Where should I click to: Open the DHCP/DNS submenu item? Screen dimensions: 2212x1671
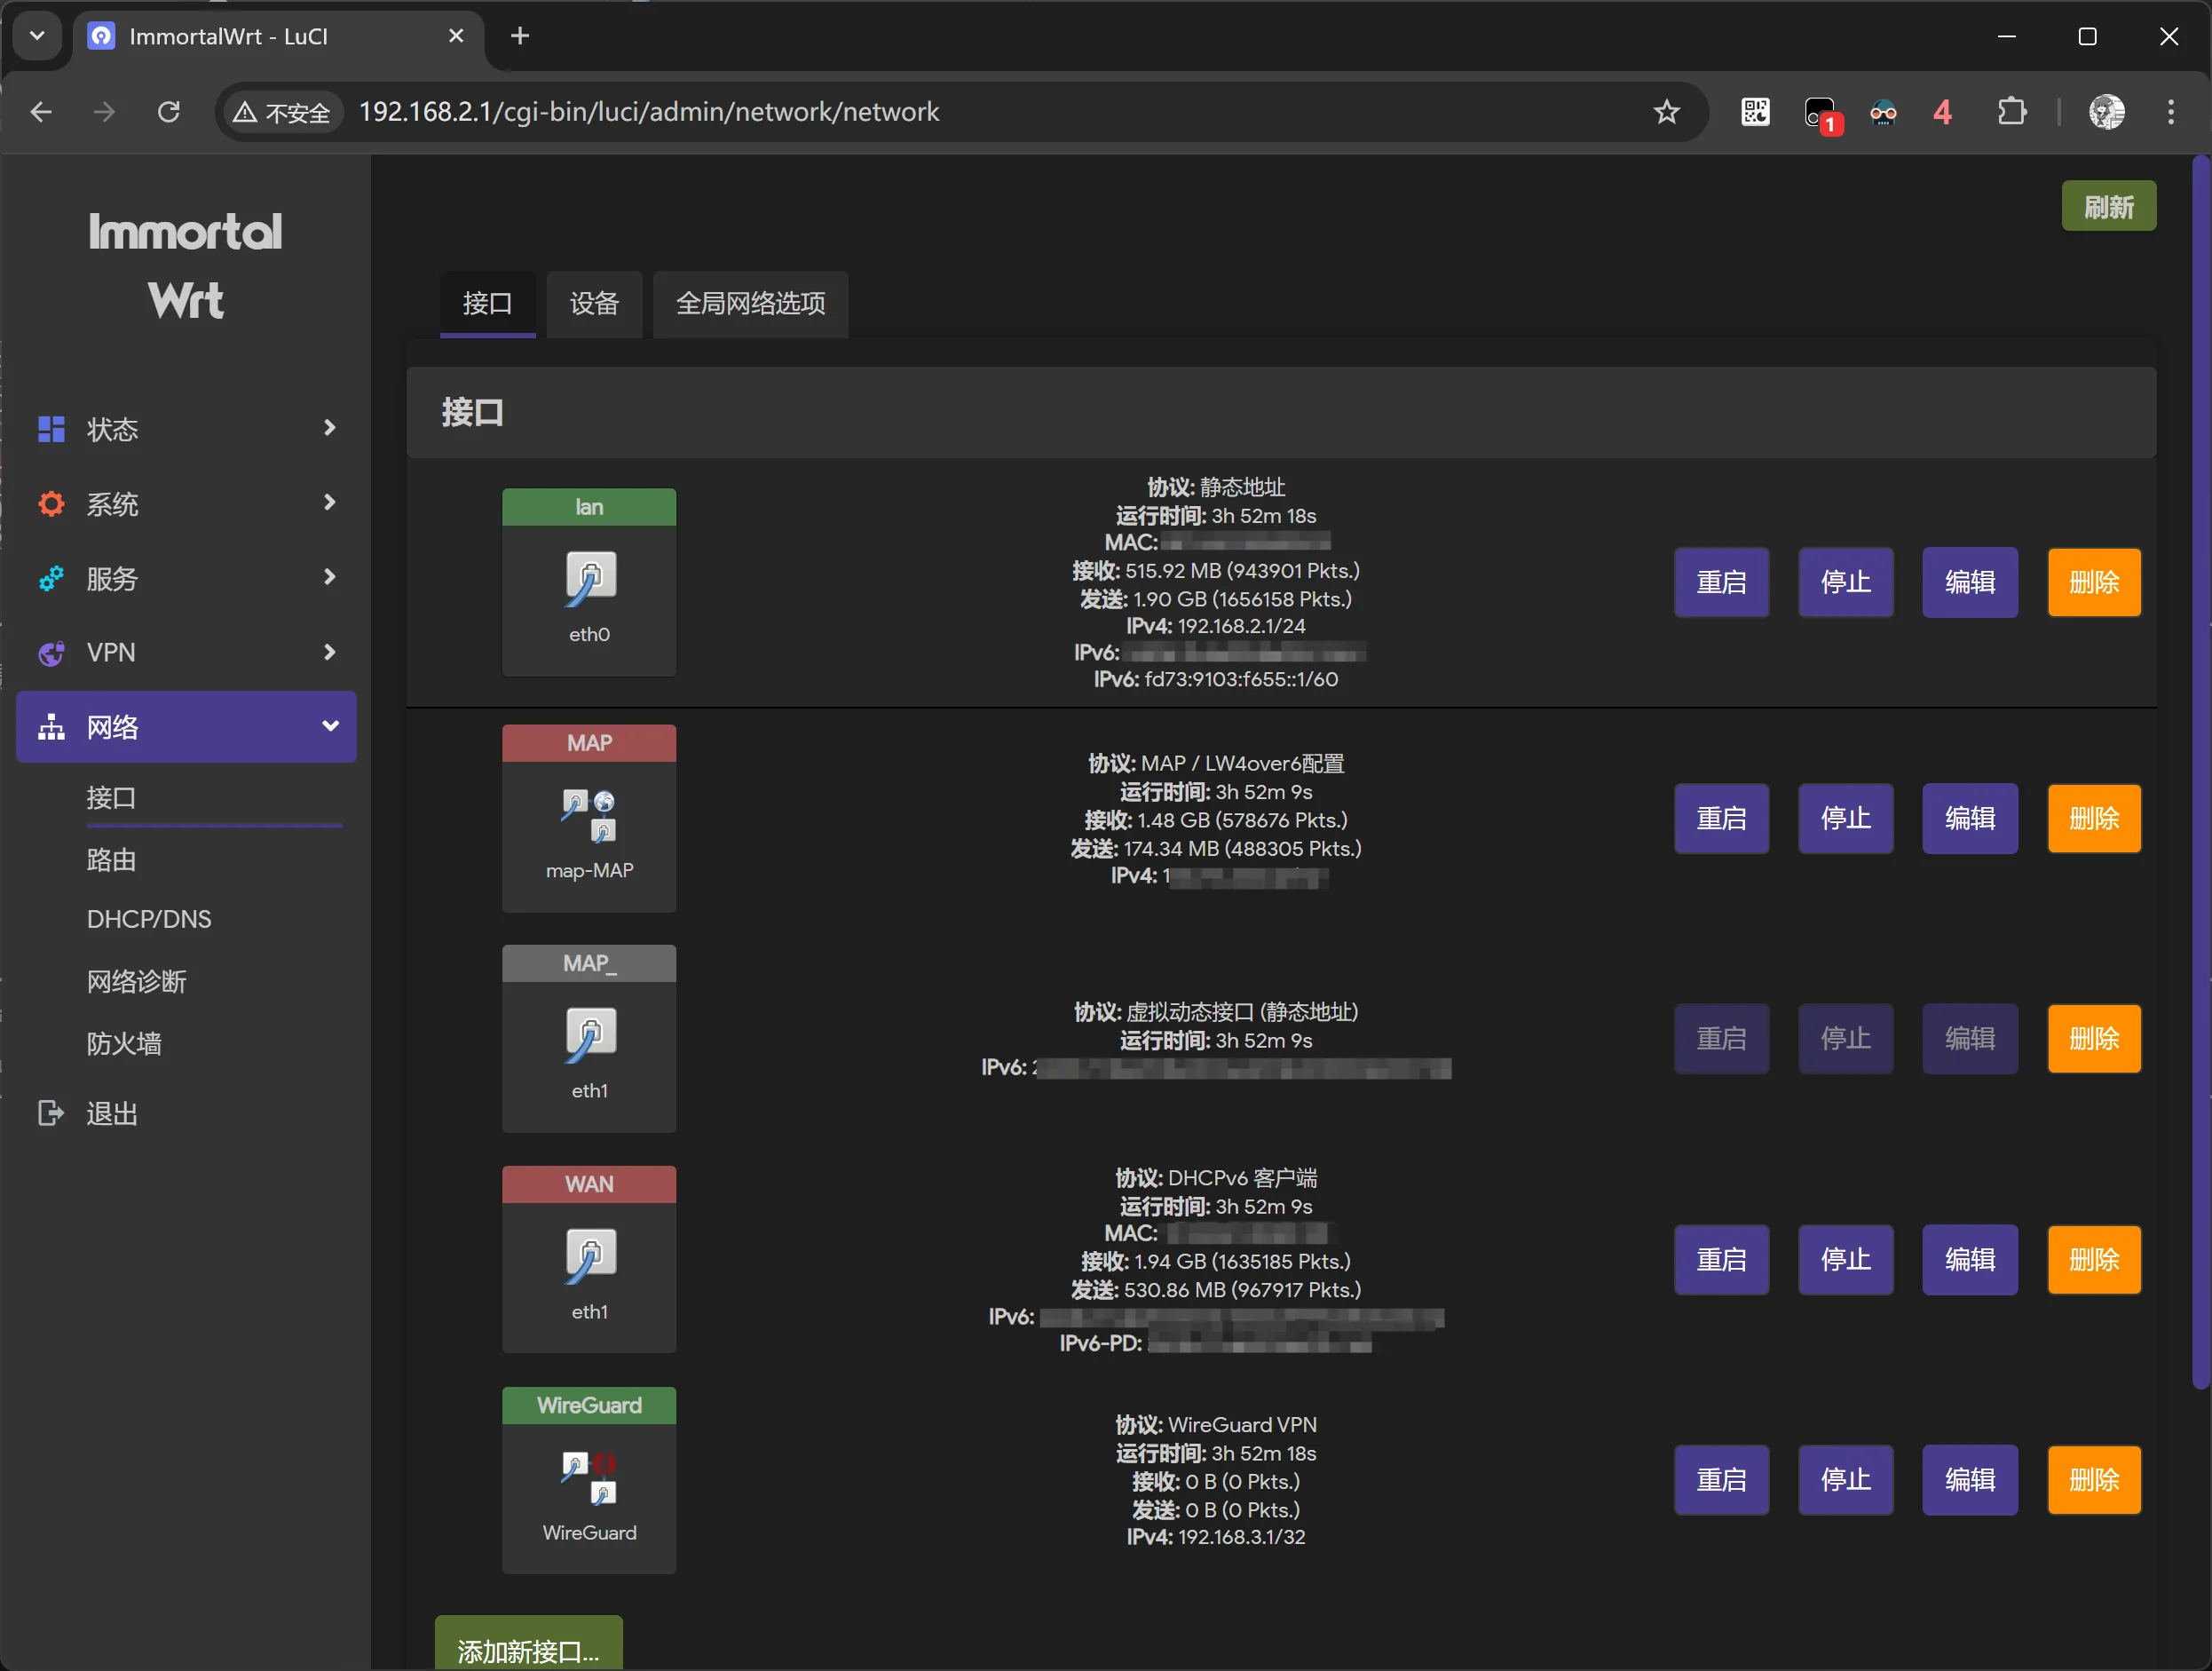click(149, 919)
